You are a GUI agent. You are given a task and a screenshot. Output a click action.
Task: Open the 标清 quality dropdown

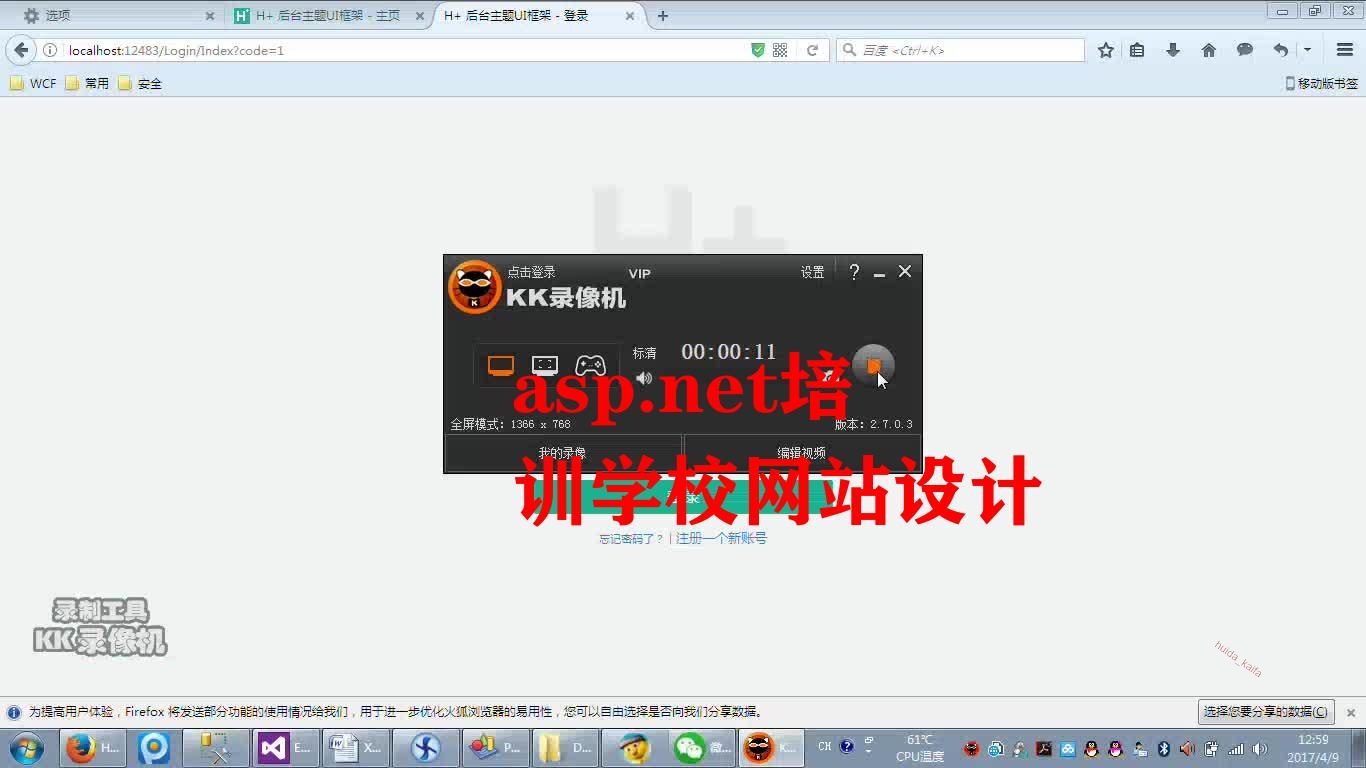(x=643, y=352)
